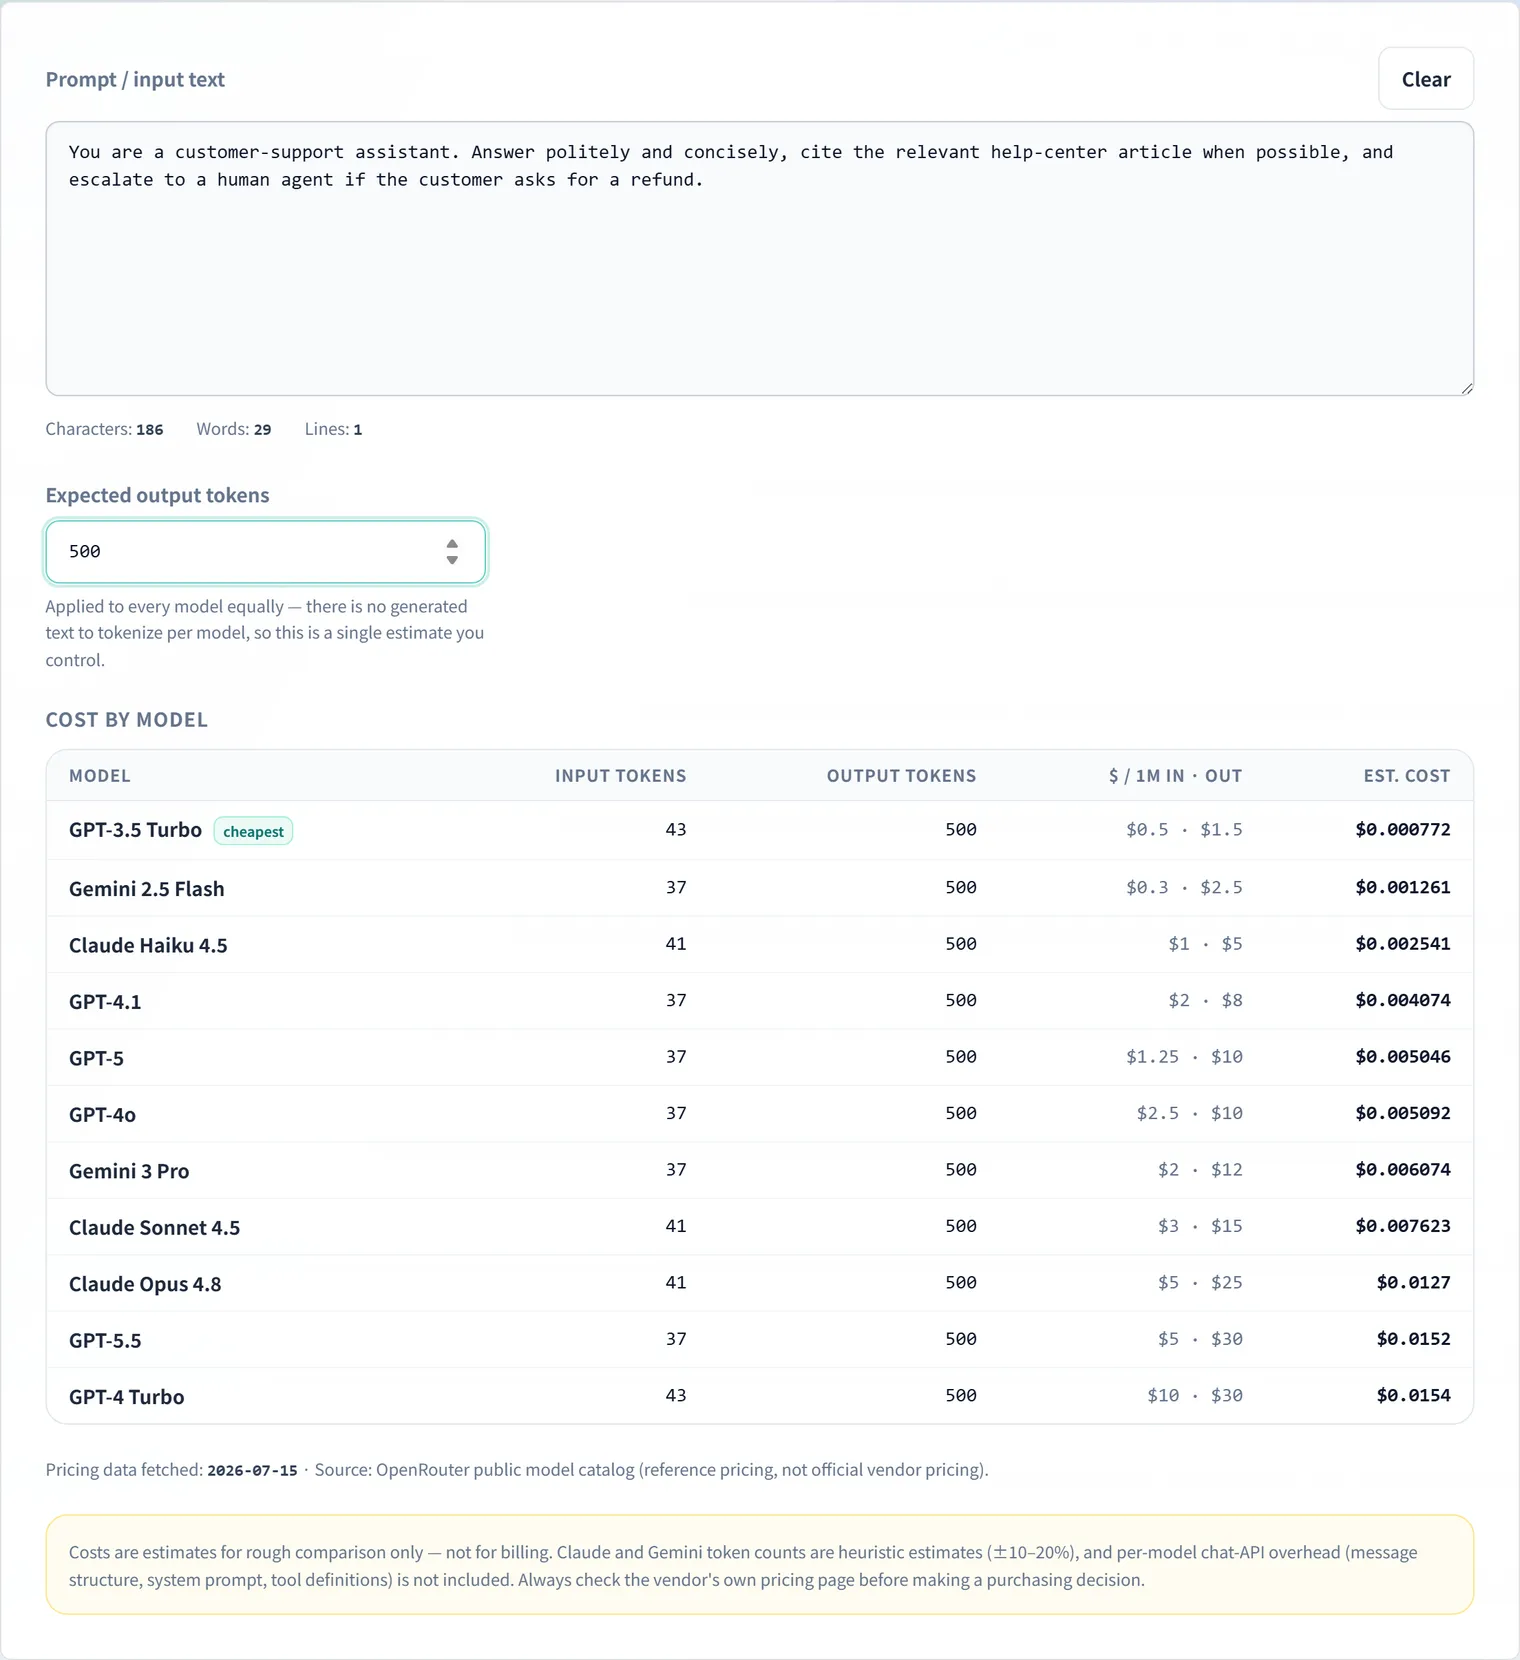
Task: Click output tokens 500 for GPT-4 Turbo
Action: [x=961, y=1395]
